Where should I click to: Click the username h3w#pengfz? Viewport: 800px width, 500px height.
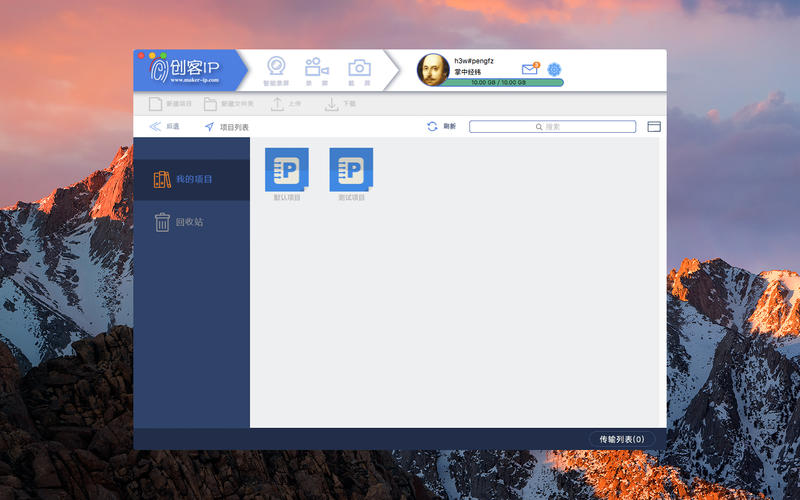[x=474, y=61]
